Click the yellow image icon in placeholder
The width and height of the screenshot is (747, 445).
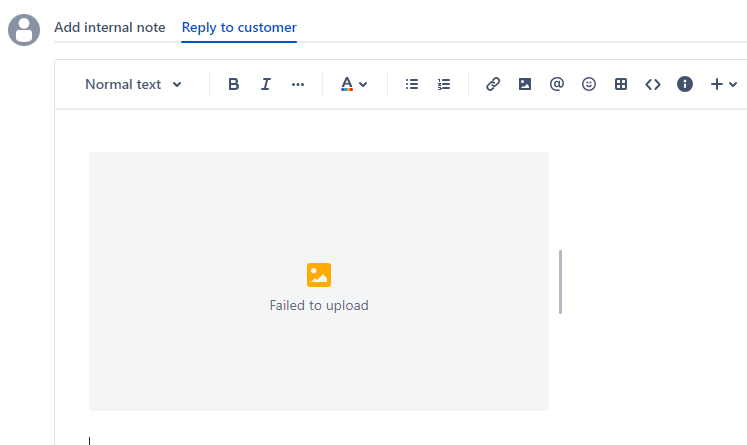pyautogui.click(x=319, y=275)
